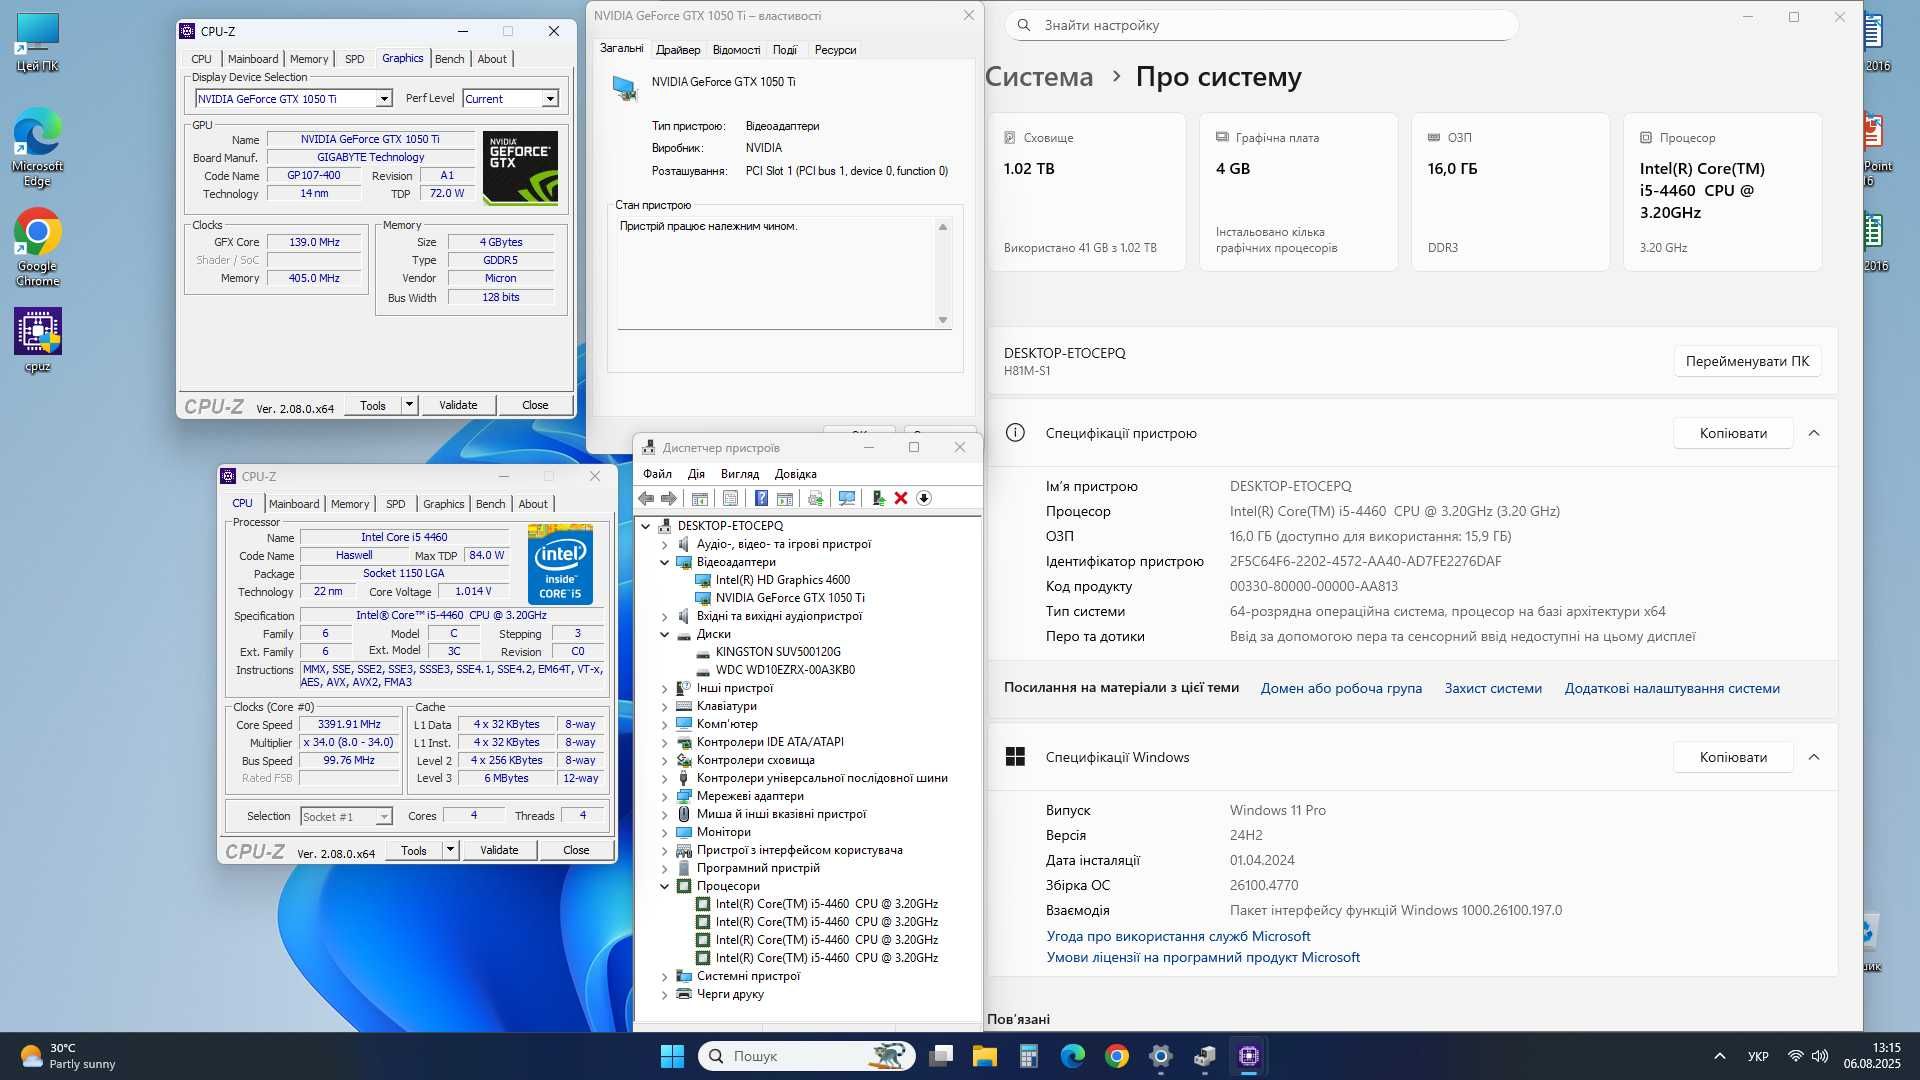Click scroll down arrow in device status box
Viewport: 1920px width, 1080px height.
(x=942, y=320)
